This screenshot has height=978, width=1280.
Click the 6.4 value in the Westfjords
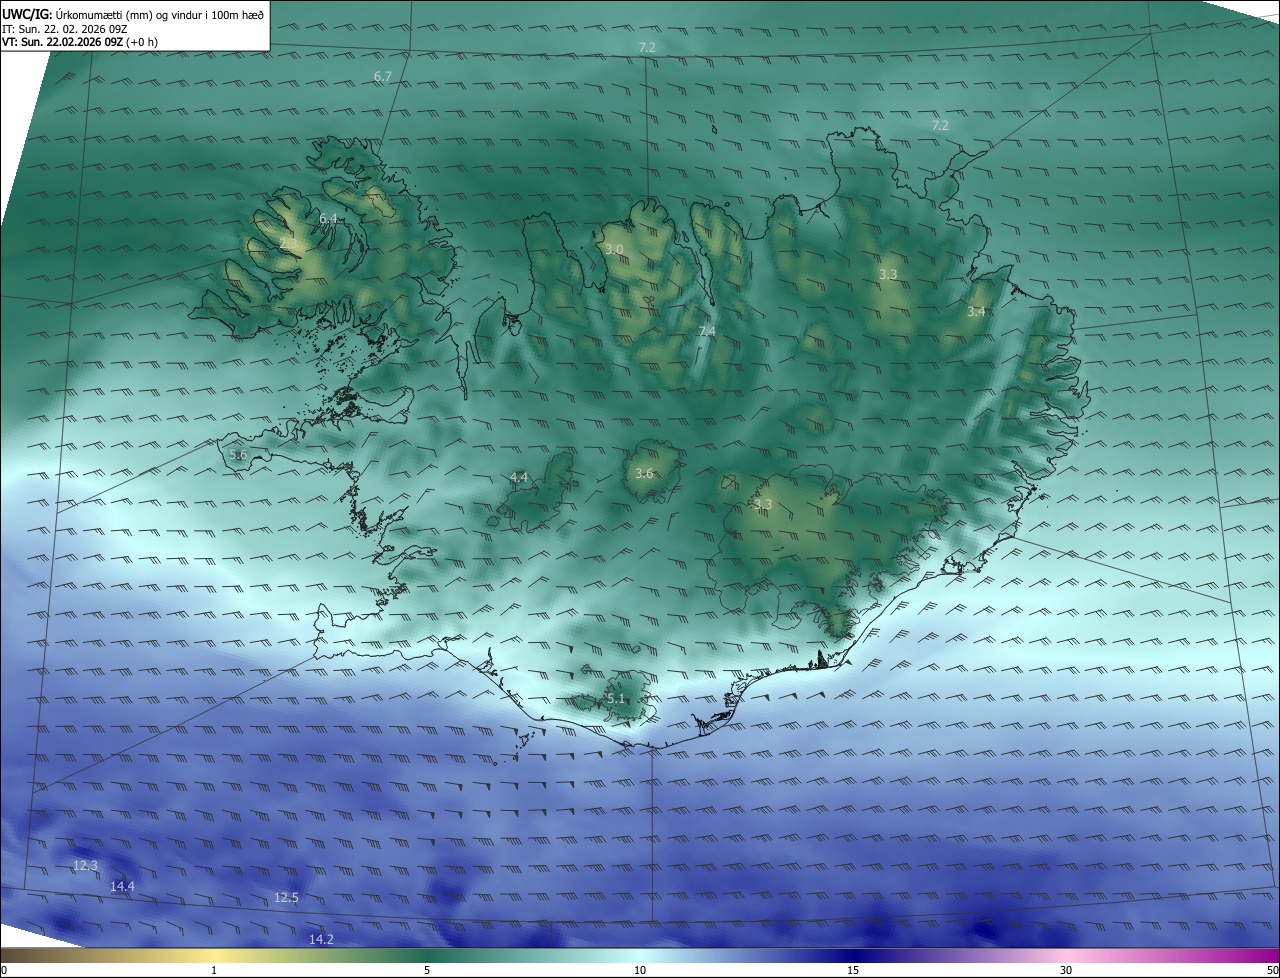328,218
